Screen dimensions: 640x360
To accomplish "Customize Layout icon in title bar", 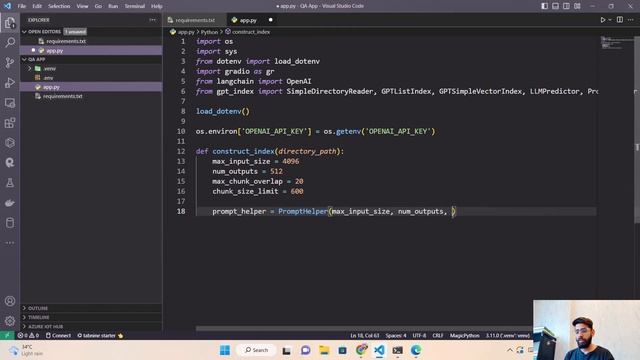I will [577, 6].
